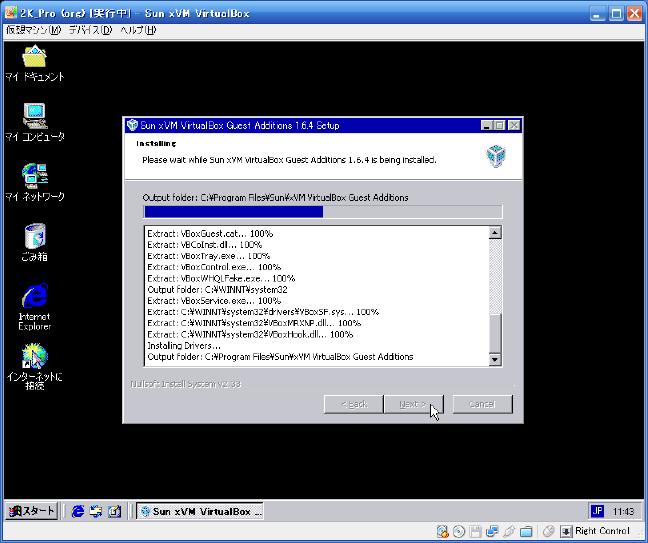Open the デバイス(D) menu
Image resolution: width=648 pixels, height=543 pixels.
coord(90,30)
